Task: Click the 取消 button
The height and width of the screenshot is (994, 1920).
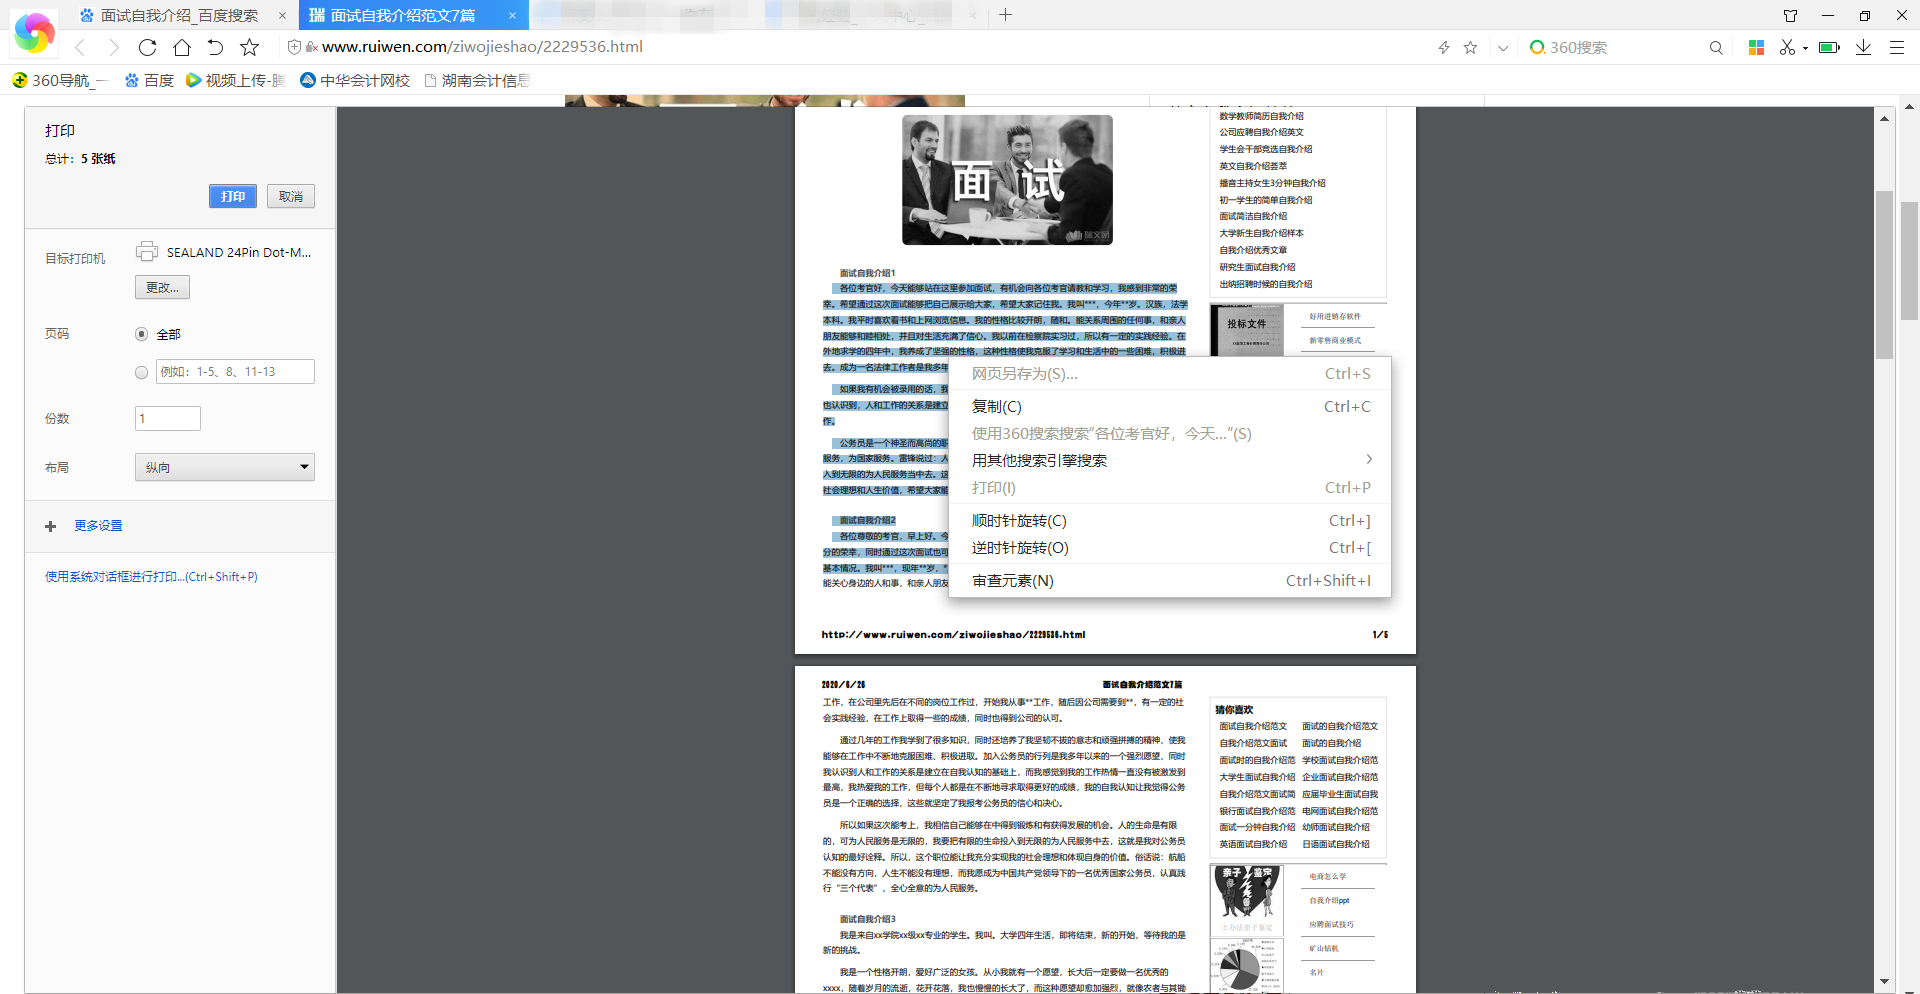Action: click(x=291, y=196)
